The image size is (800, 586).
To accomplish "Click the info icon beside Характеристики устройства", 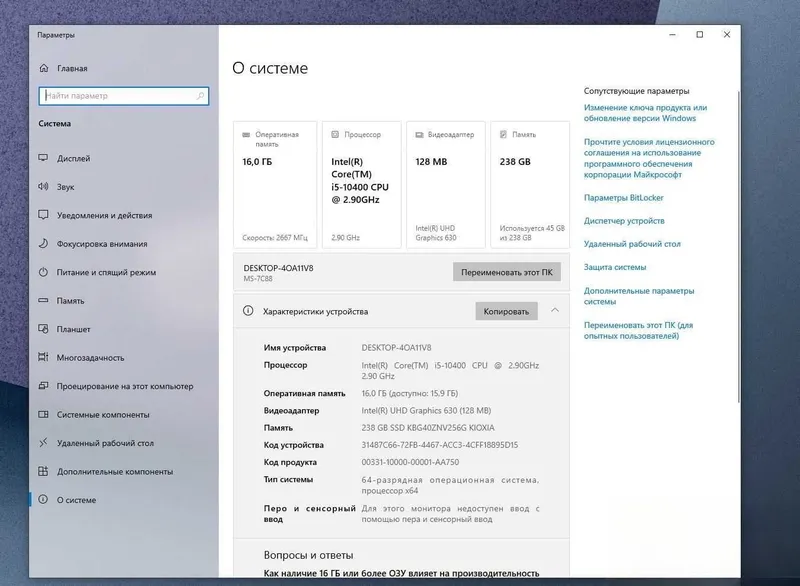I will (x=248, y=311).
